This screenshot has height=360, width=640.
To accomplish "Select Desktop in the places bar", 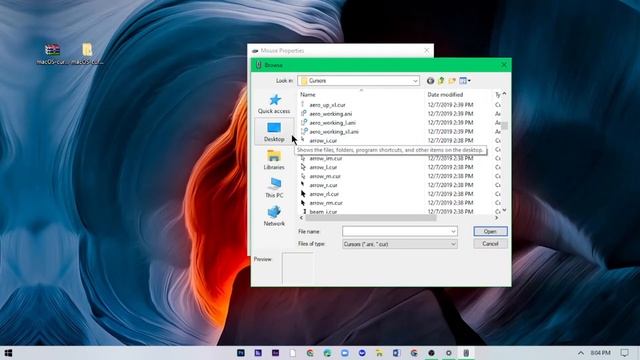I will coord(274,131).
